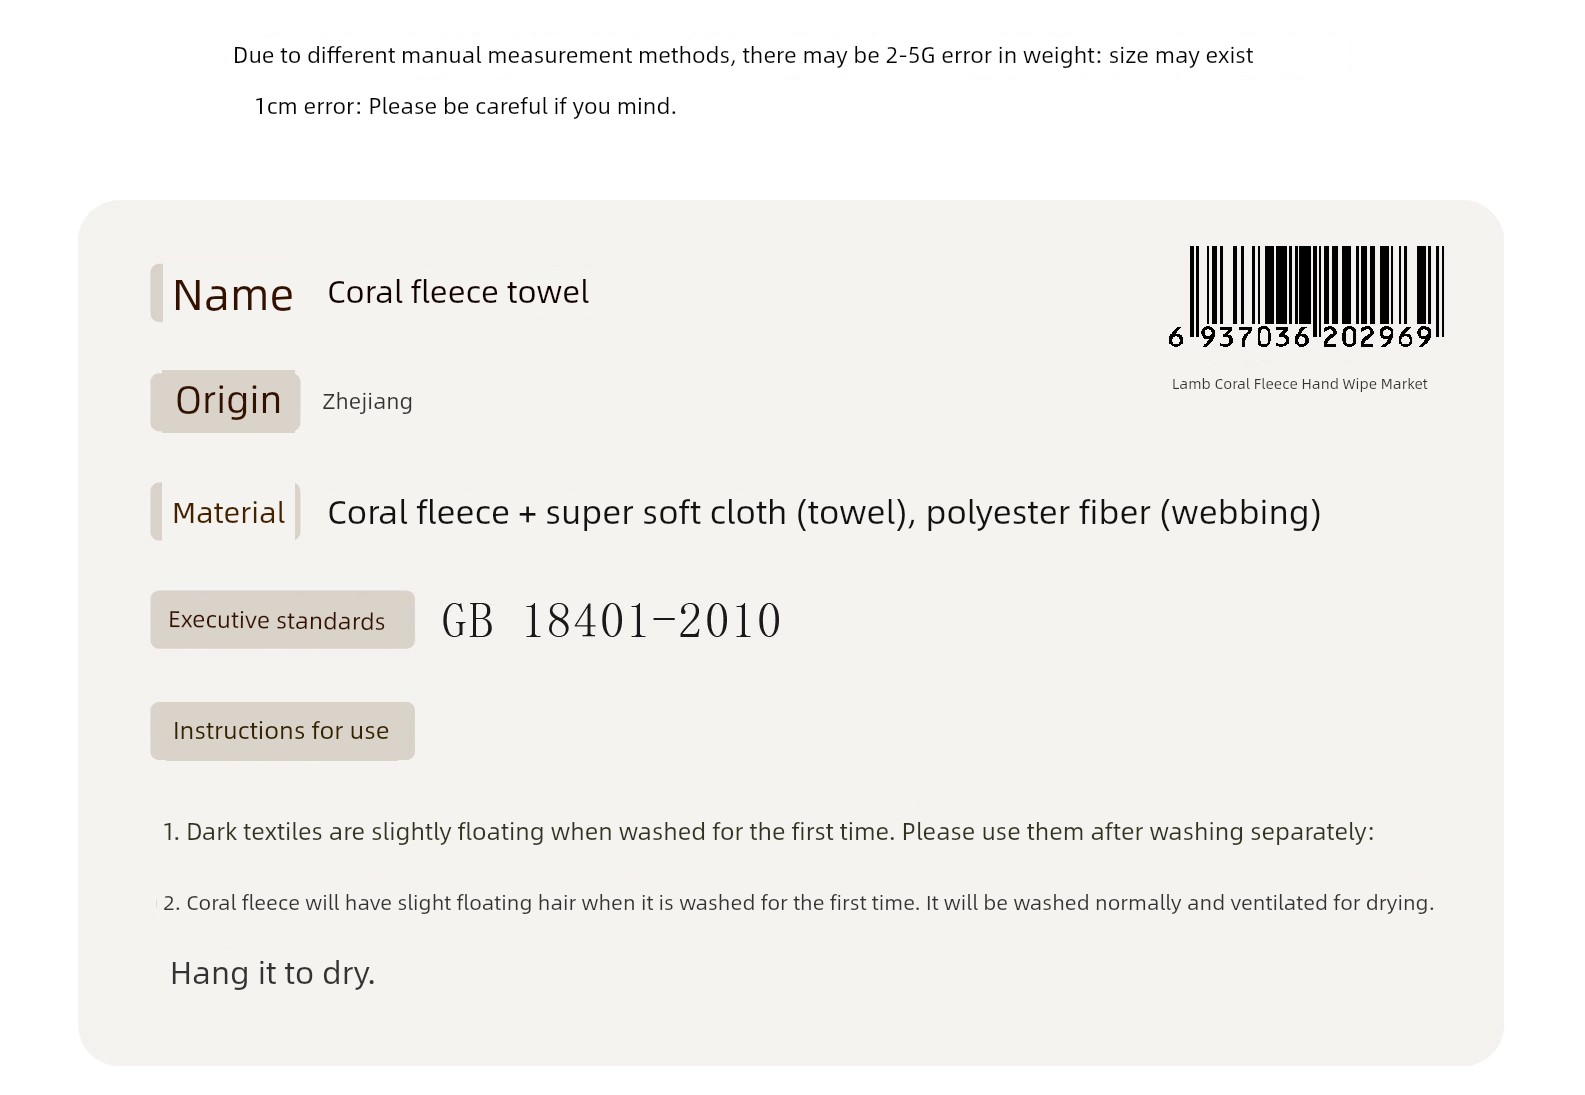
Task: Click the GB 18401-2010 standard code
Action: 611,620
